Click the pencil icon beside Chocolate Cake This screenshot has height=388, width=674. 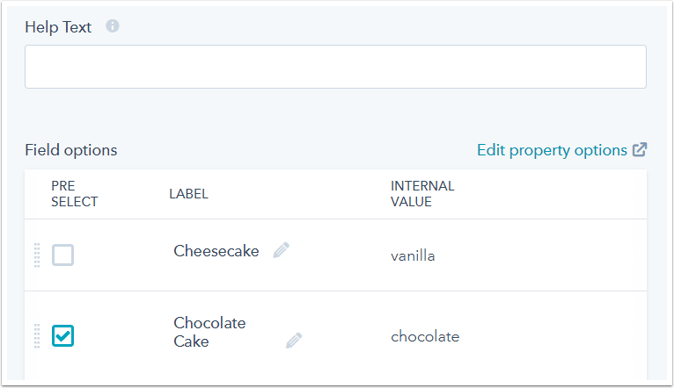point(294,340)
